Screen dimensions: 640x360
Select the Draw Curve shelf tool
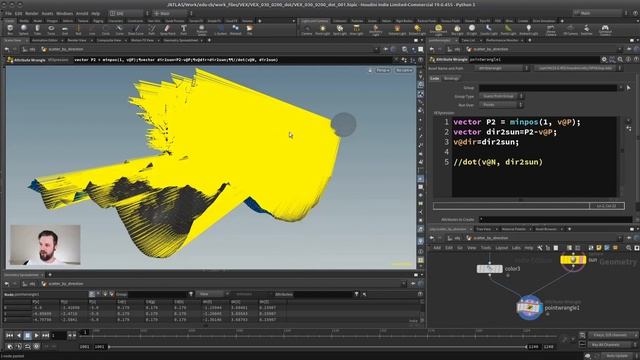pos(136,29)
